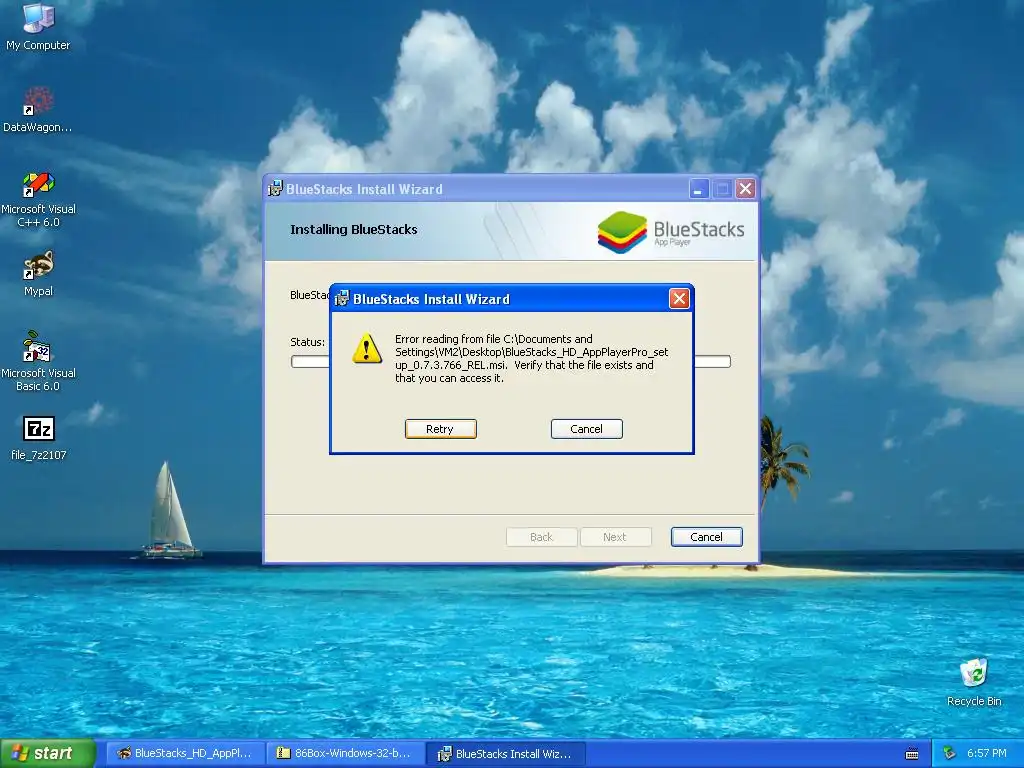The image size is (1024, 768).
Task: Click the disabled Back button in the wizard
Action: (541, 537)
